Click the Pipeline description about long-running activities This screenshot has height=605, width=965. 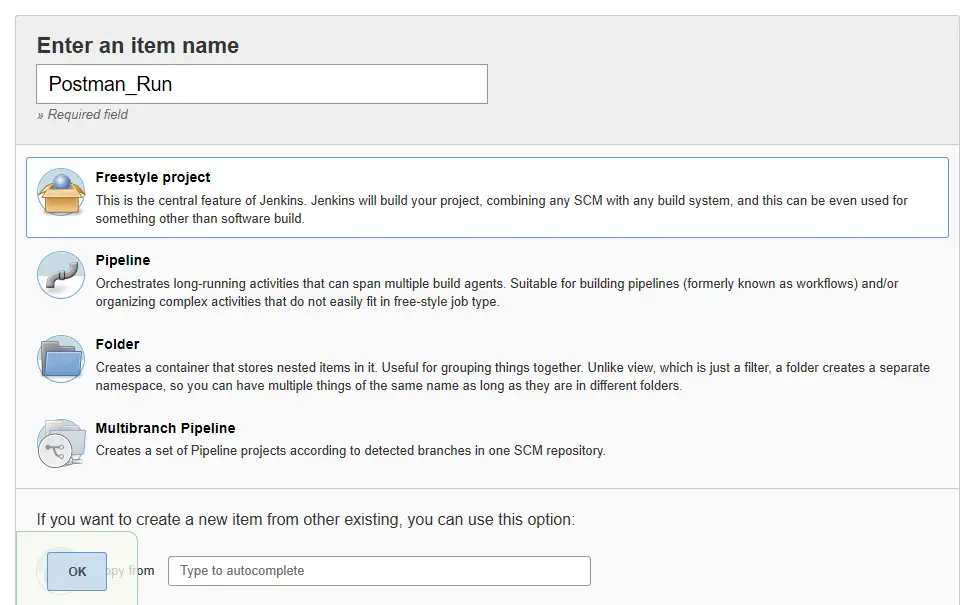pyautogui.click(x=497, y=292)
